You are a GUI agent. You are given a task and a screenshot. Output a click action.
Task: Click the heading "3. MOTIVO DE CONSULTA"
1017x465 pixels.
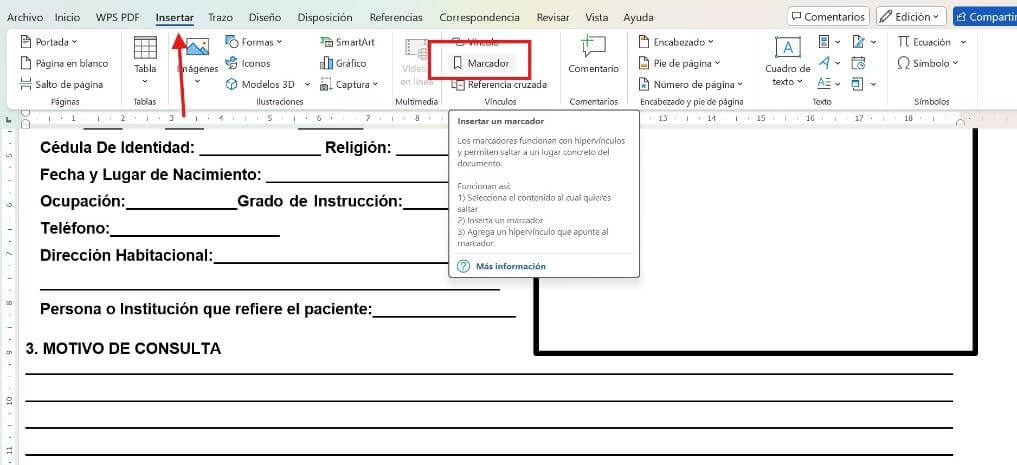(x=123, y=349)
